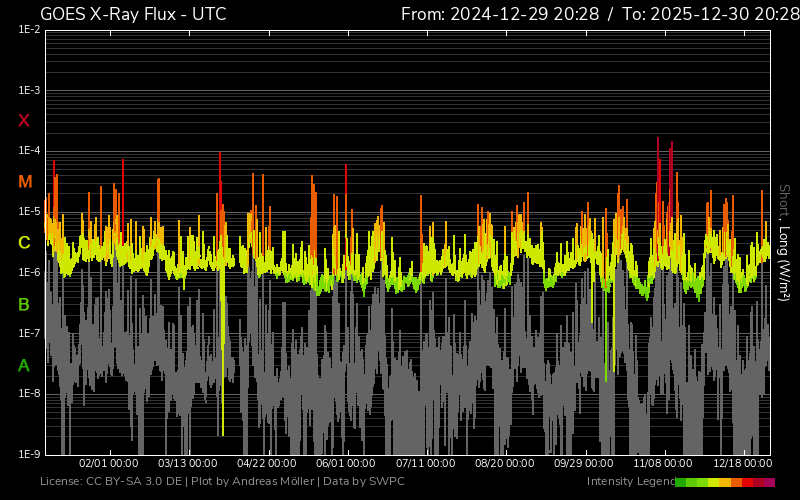Click the 1E-9 y-axis label
Screen dimensions: 800x500
pyautogui.click(x=29, y=454)
